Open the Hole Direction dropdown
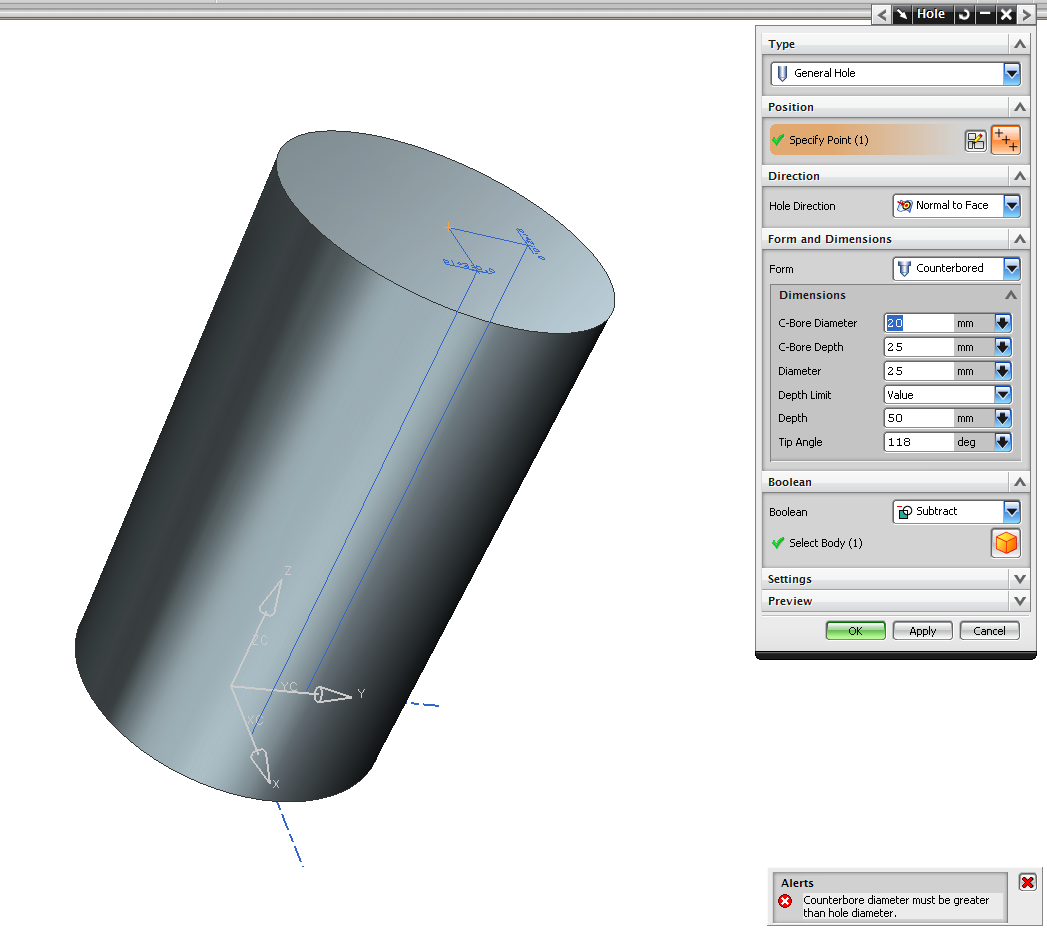Screen dimensions: 1047x934 (1012, 206)
